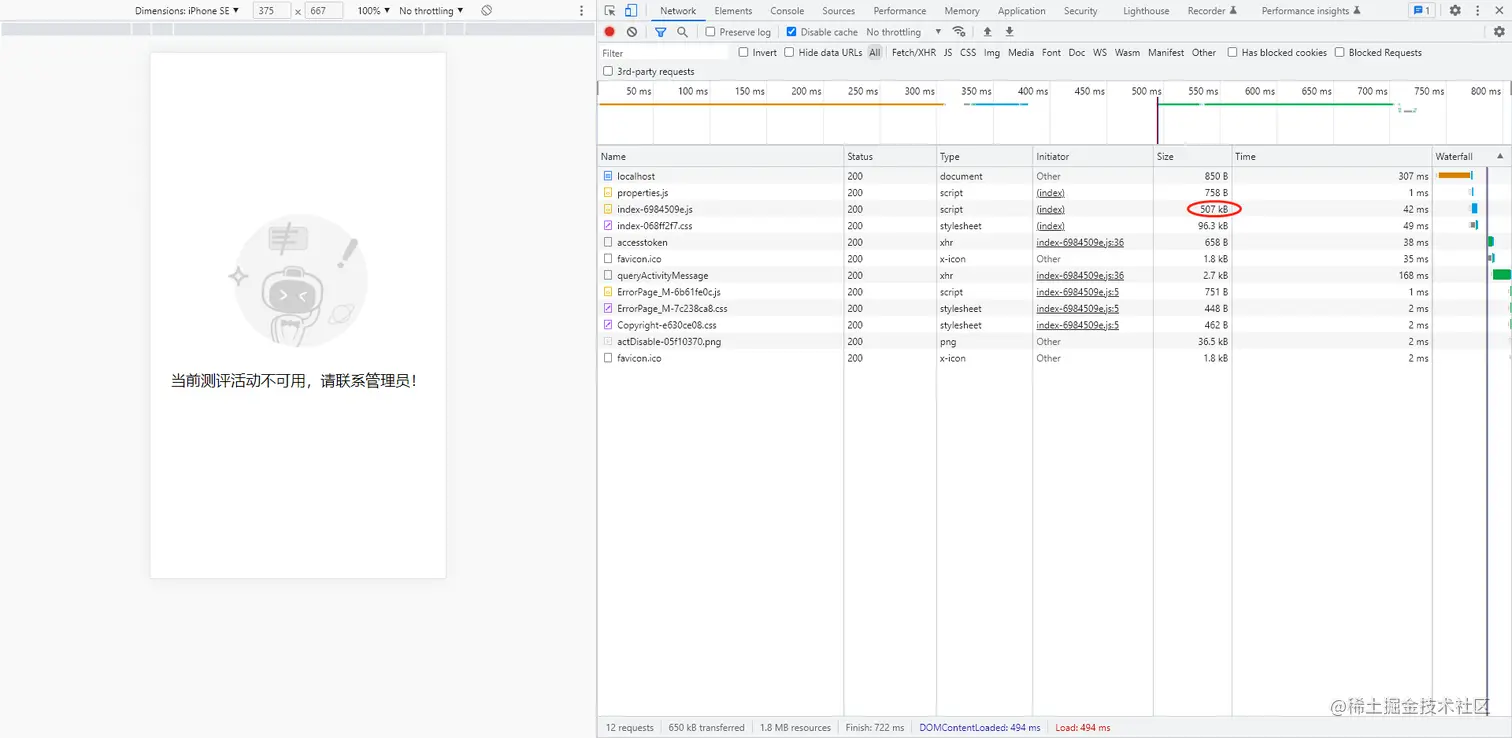The image size is (1512, 738).
Task: Open DevTools customize three-dot menu
Action: point(1478,11)
